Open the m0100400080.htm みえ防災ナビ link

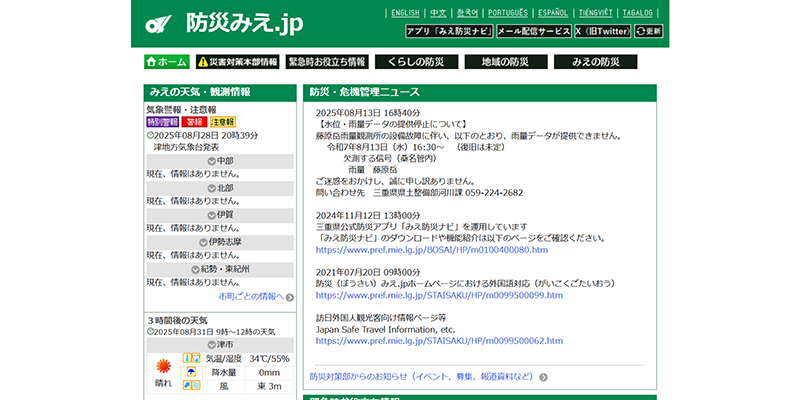coord(432,250)
